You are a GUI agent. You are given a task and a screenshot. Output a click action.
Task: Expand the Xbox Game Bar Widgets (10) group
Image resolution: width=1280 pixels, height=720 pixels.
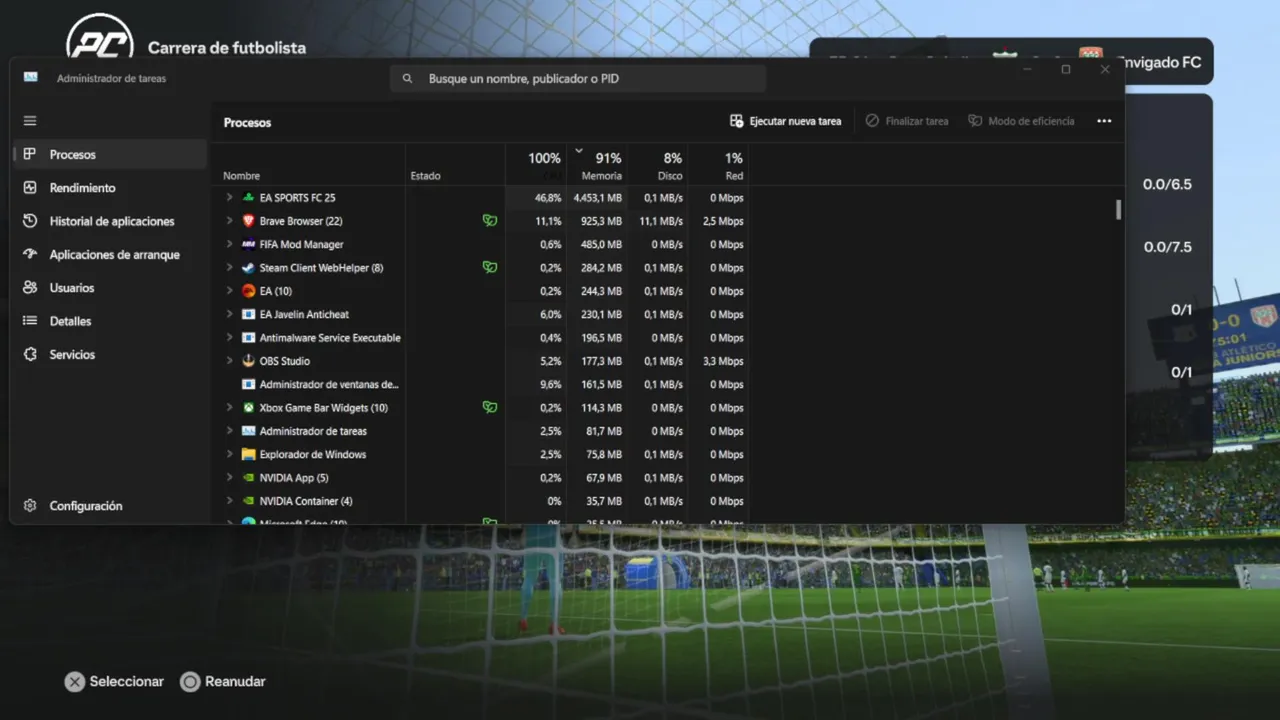pos(229,408)
